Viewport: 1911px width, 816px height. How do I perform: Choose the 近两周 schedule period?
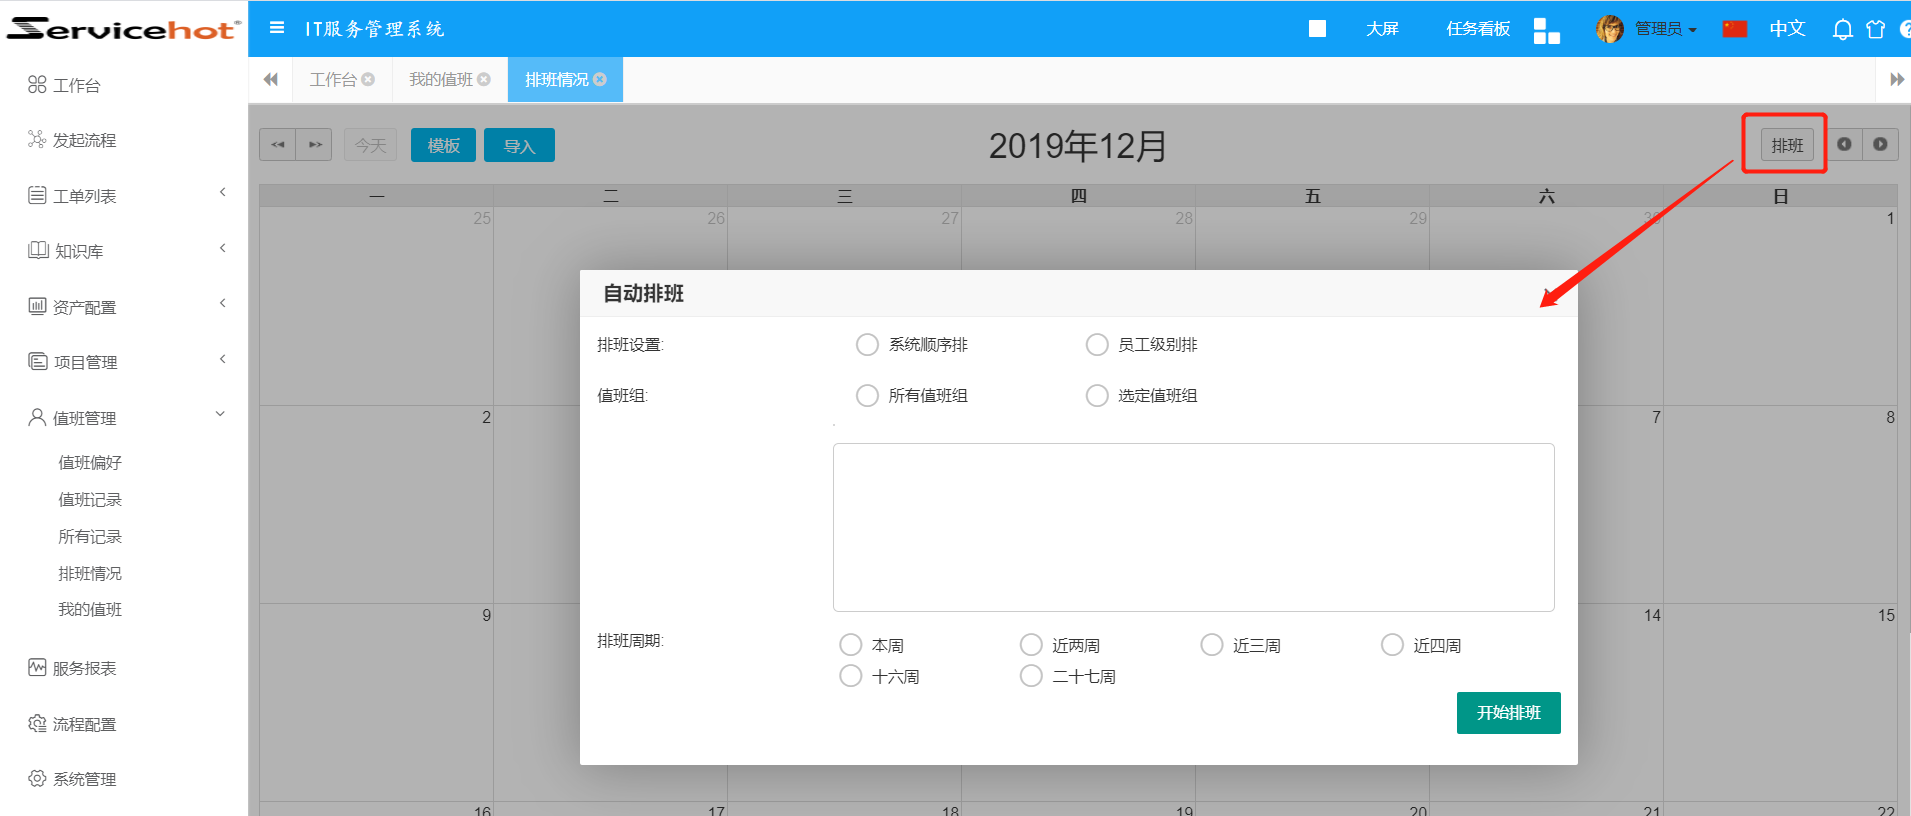coord(1031,645)
